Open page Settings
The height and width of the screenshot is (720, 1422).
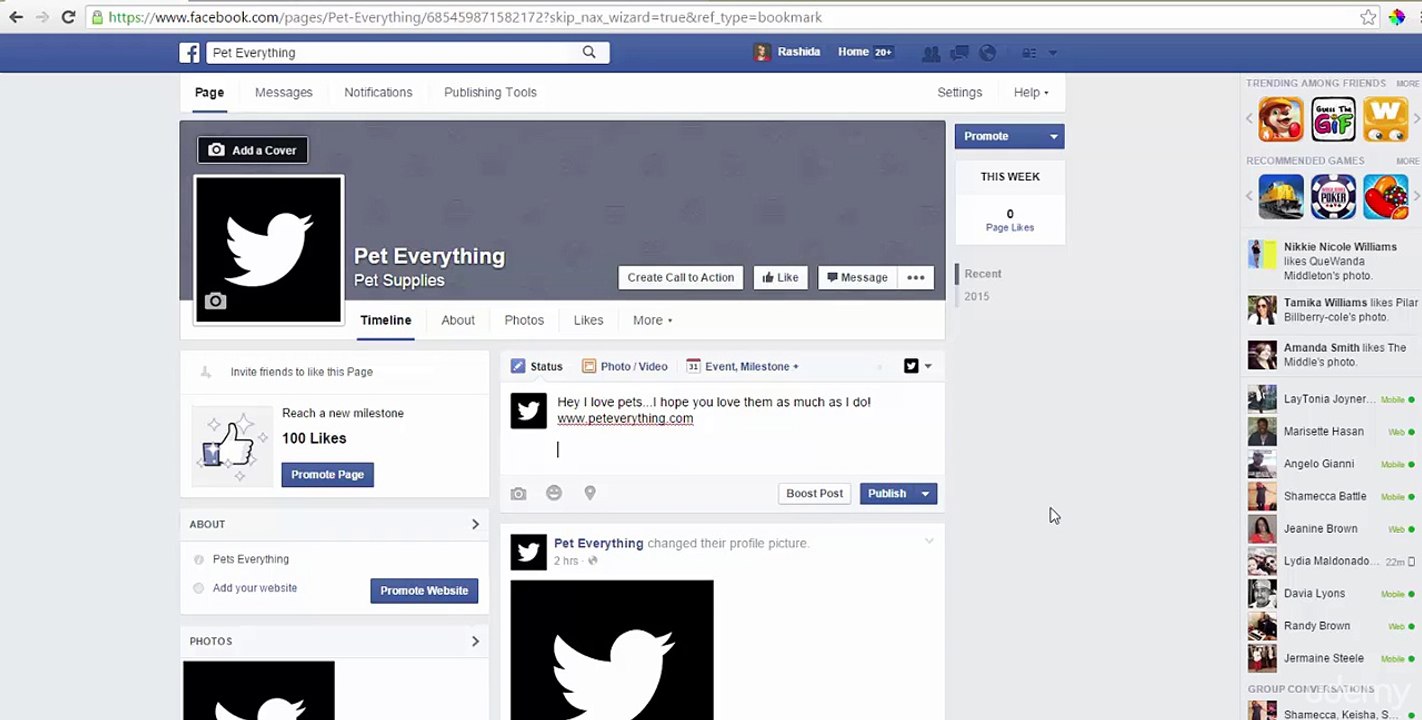[960, 92]
